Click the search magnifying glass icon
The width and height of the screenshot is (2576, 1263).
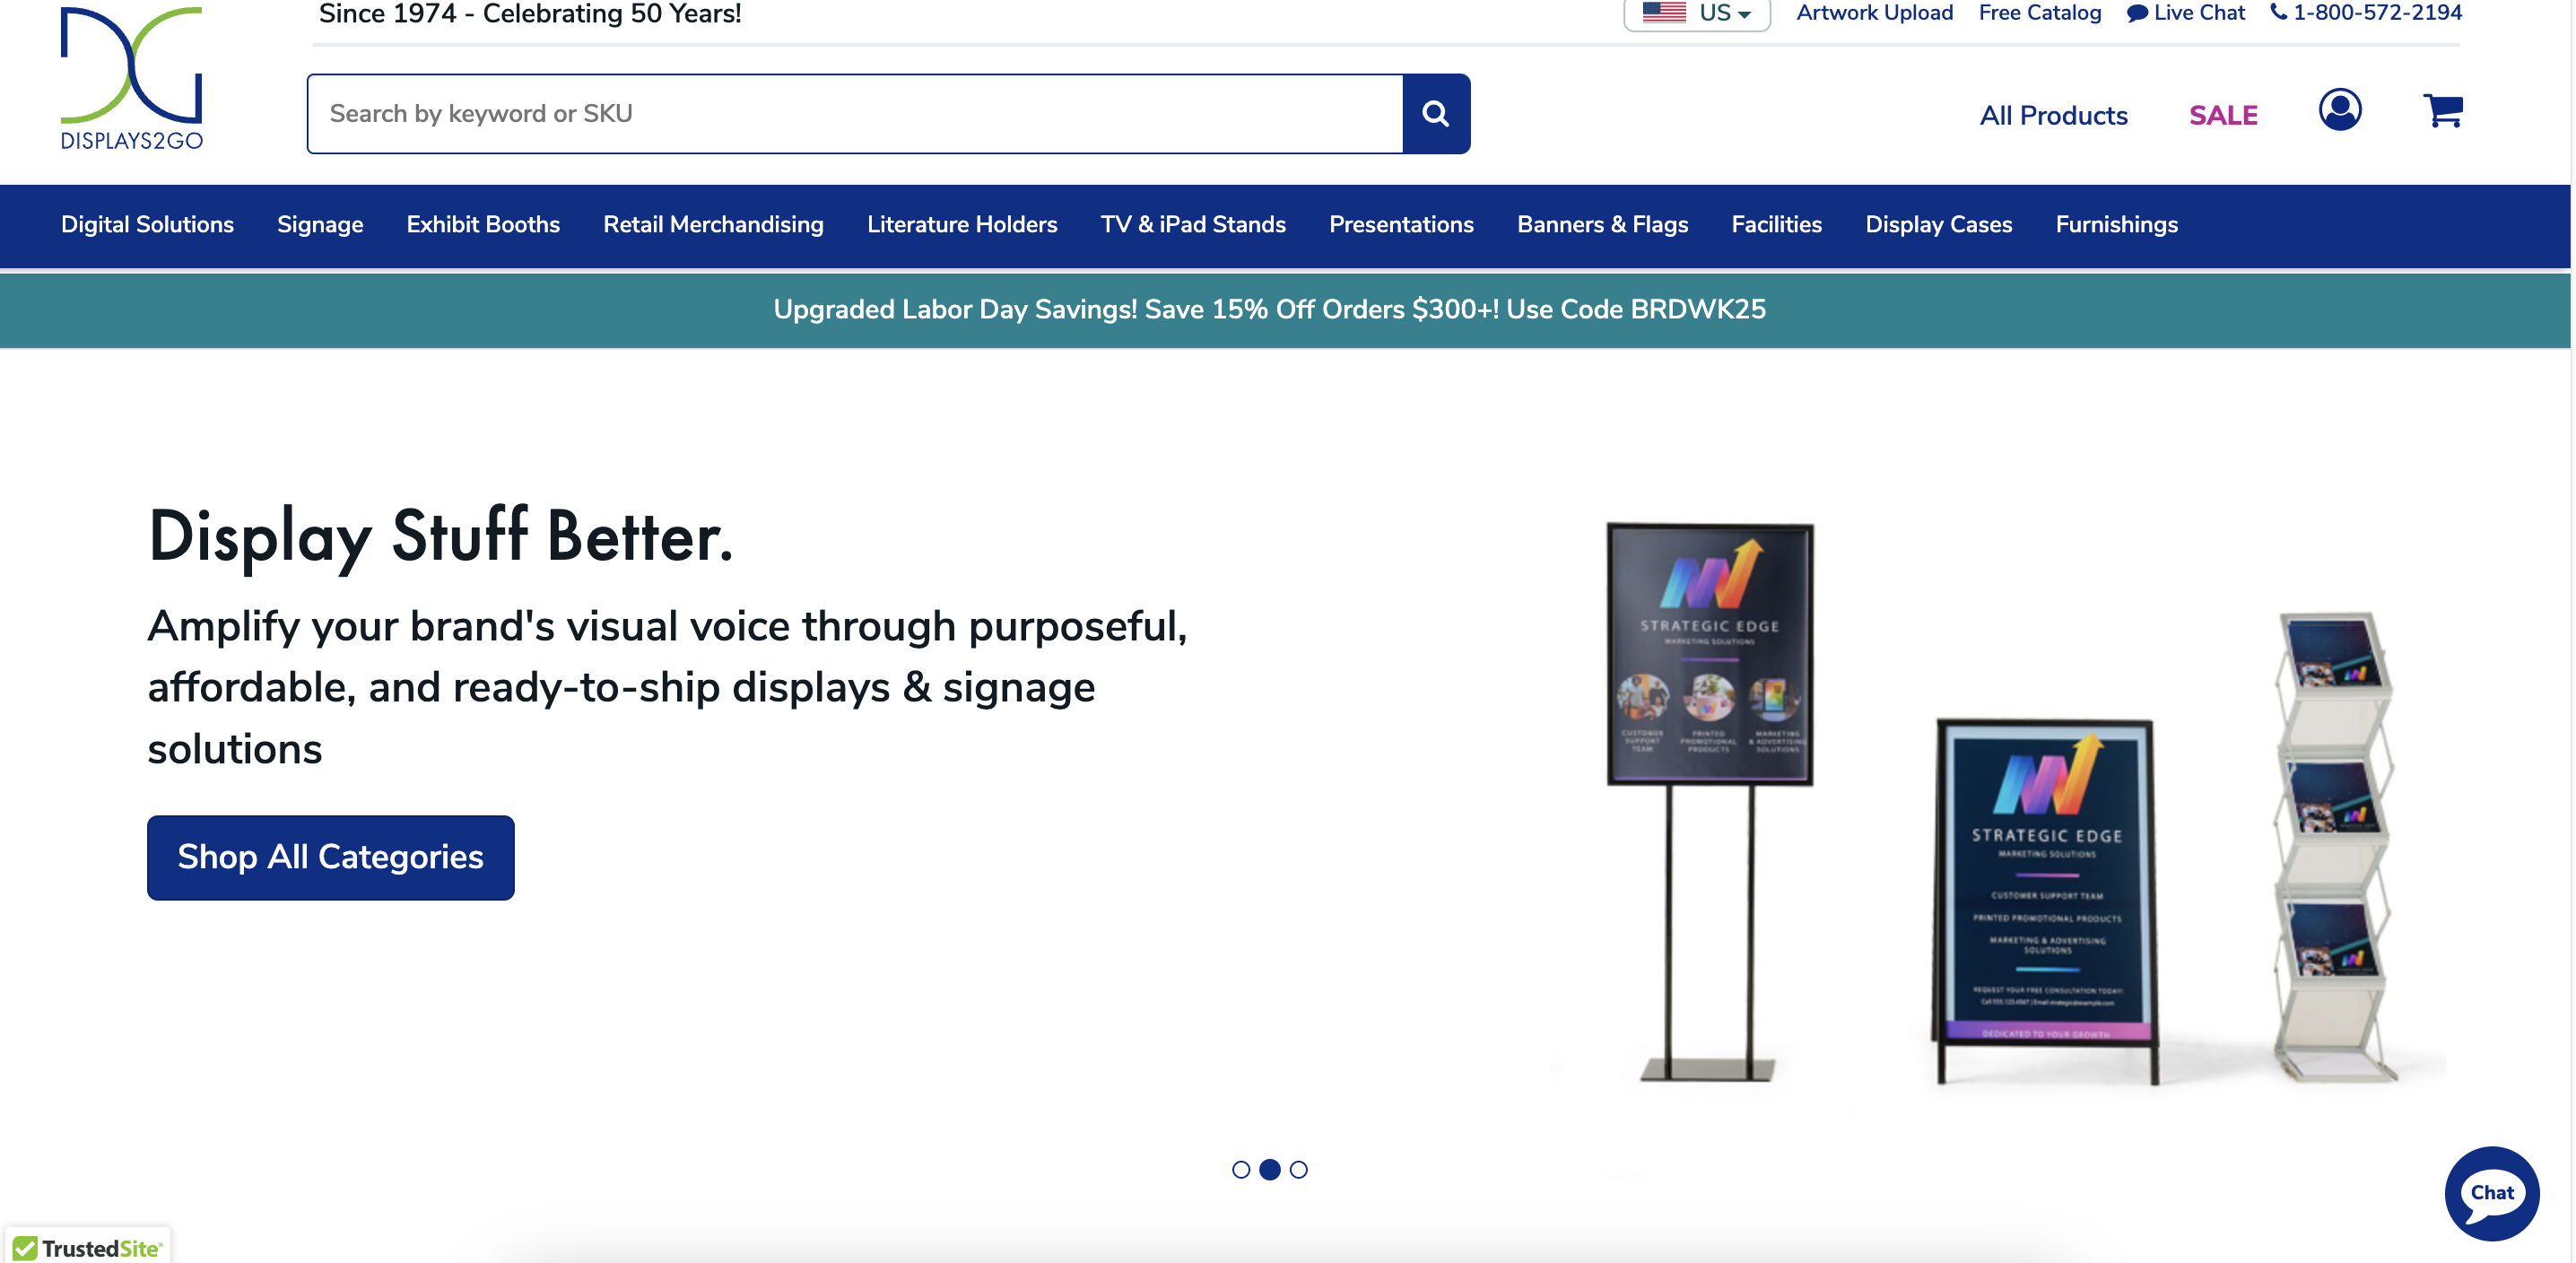point(1436,113)
